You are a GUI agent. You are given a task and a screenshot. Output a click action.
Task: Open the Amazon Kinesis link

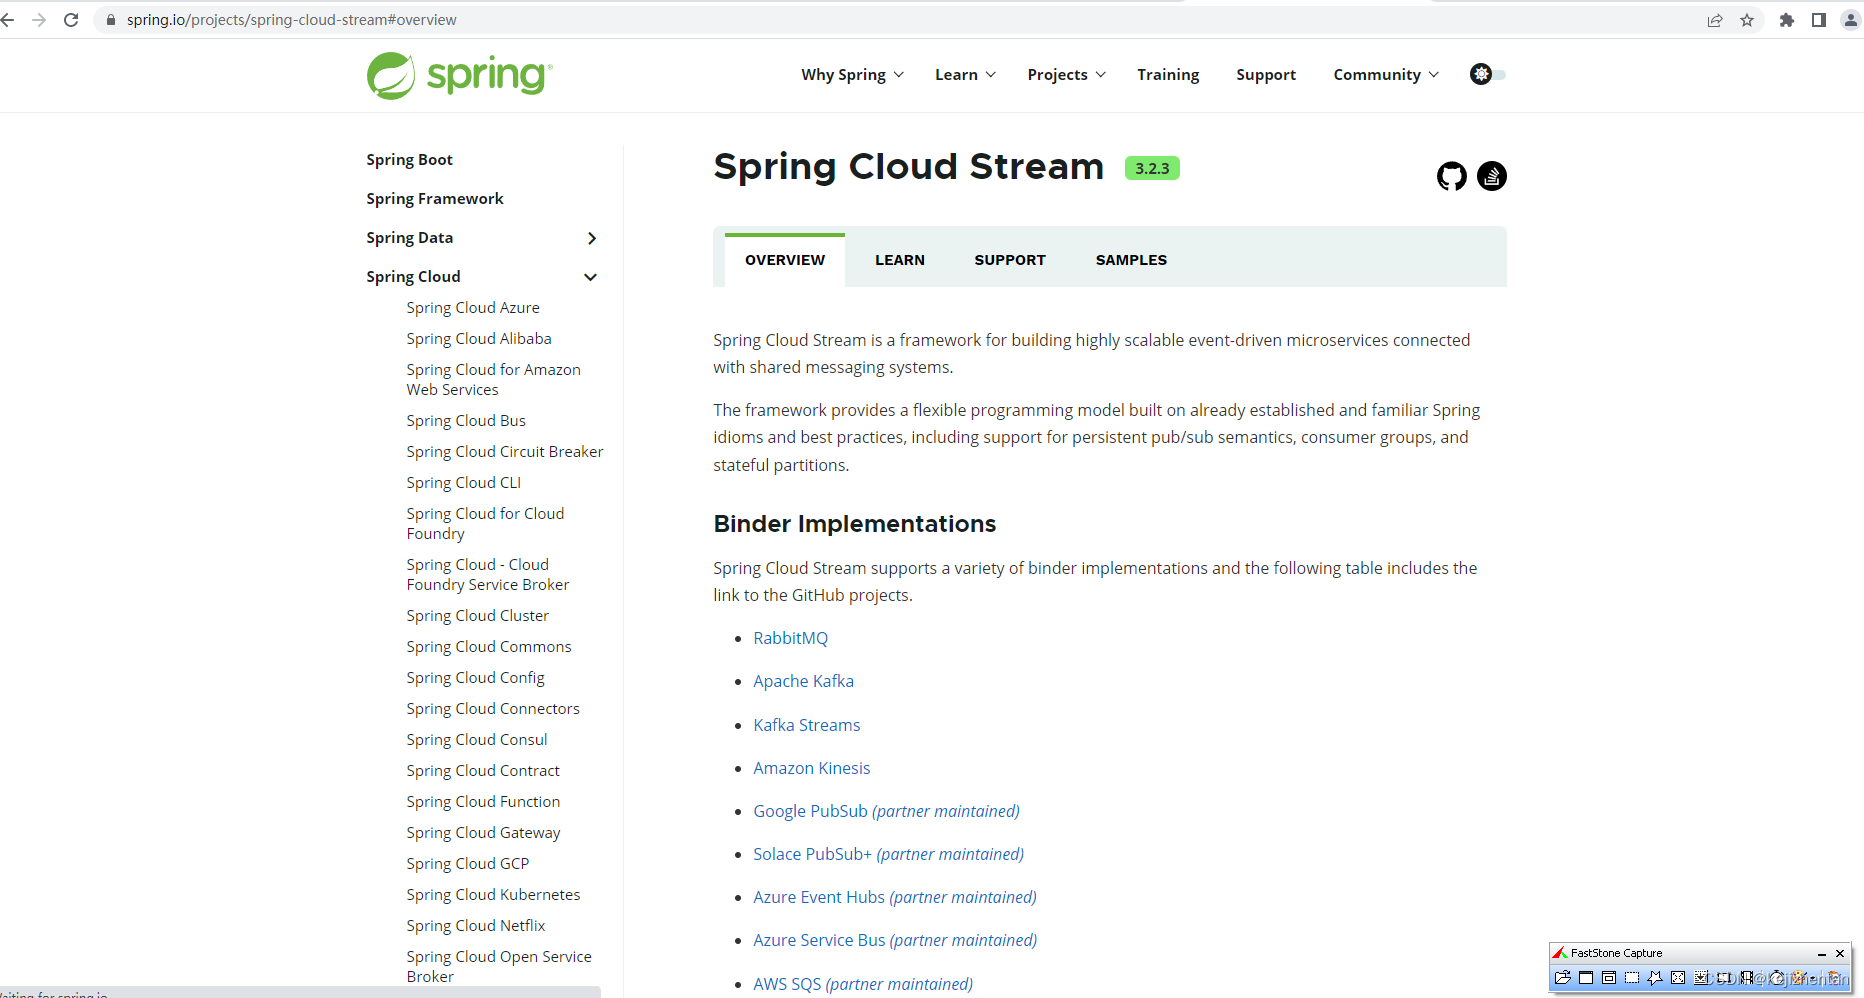point(812,768)
